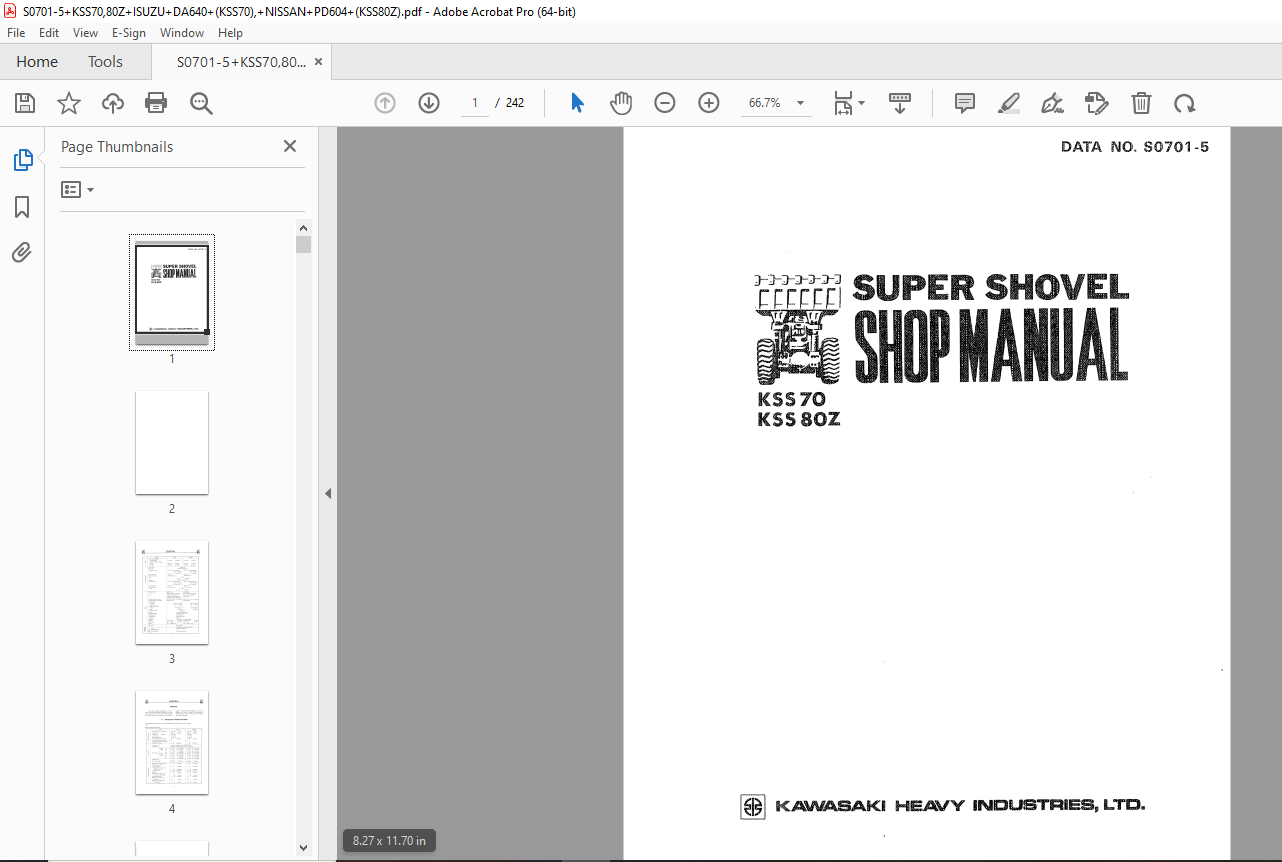The height and width of the screenshot is (862, 1282).
Task: Click the 'Page Thumbnails' panel title
Action: (x=117, y=147)
